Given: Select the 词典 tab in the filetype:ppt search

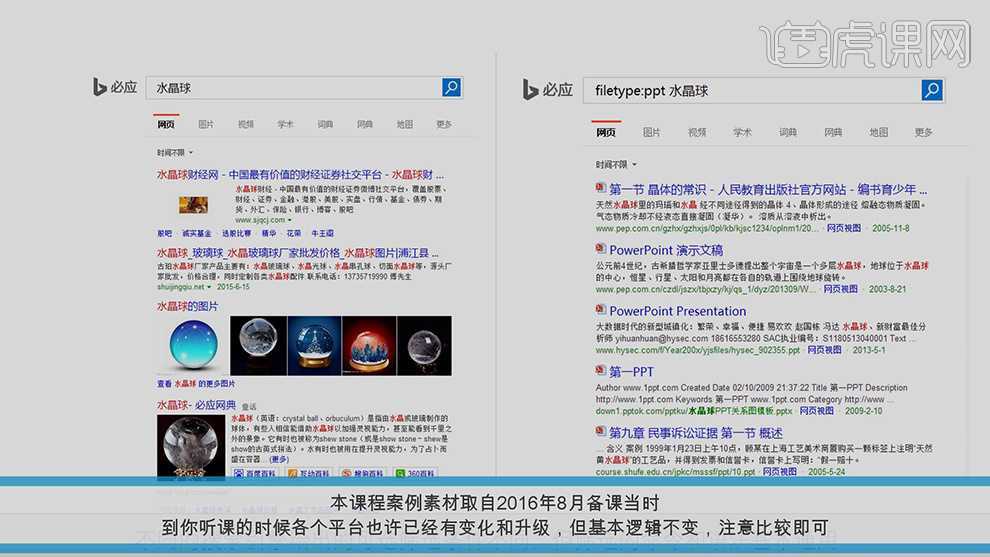Looking at the screenshot, I should [788, 132].
